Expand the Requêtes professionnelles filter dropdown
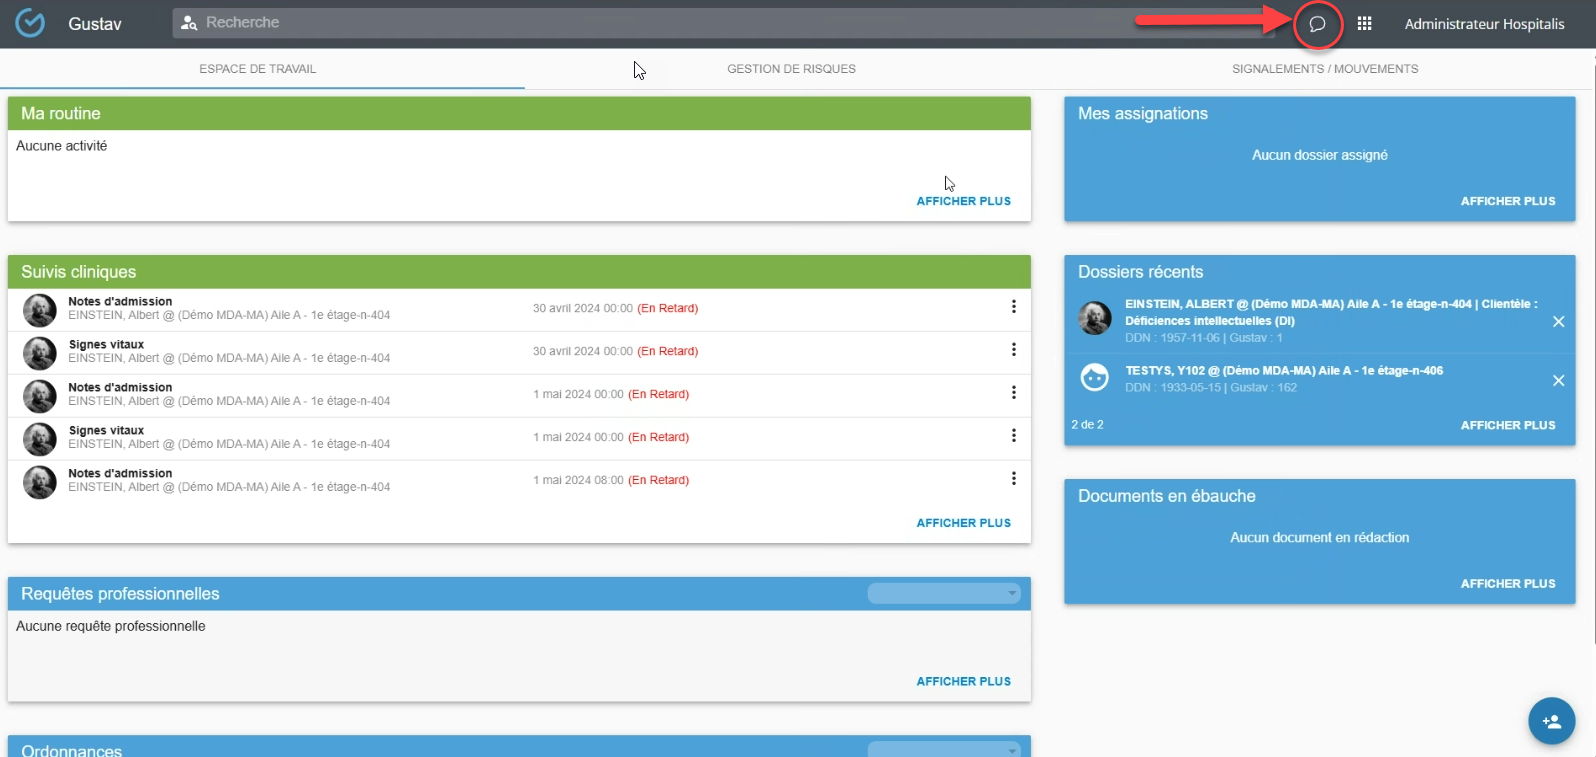The width and height of the screenshot is (1596, 757). 943,594
